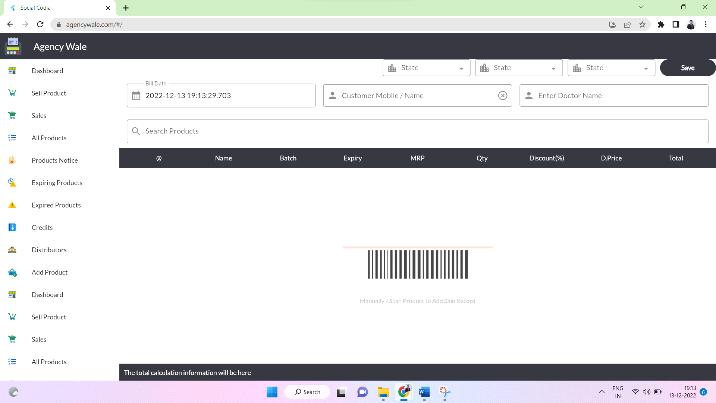Open Credits from the sidebar
The image size is (716, 403).
click(42, 227)
